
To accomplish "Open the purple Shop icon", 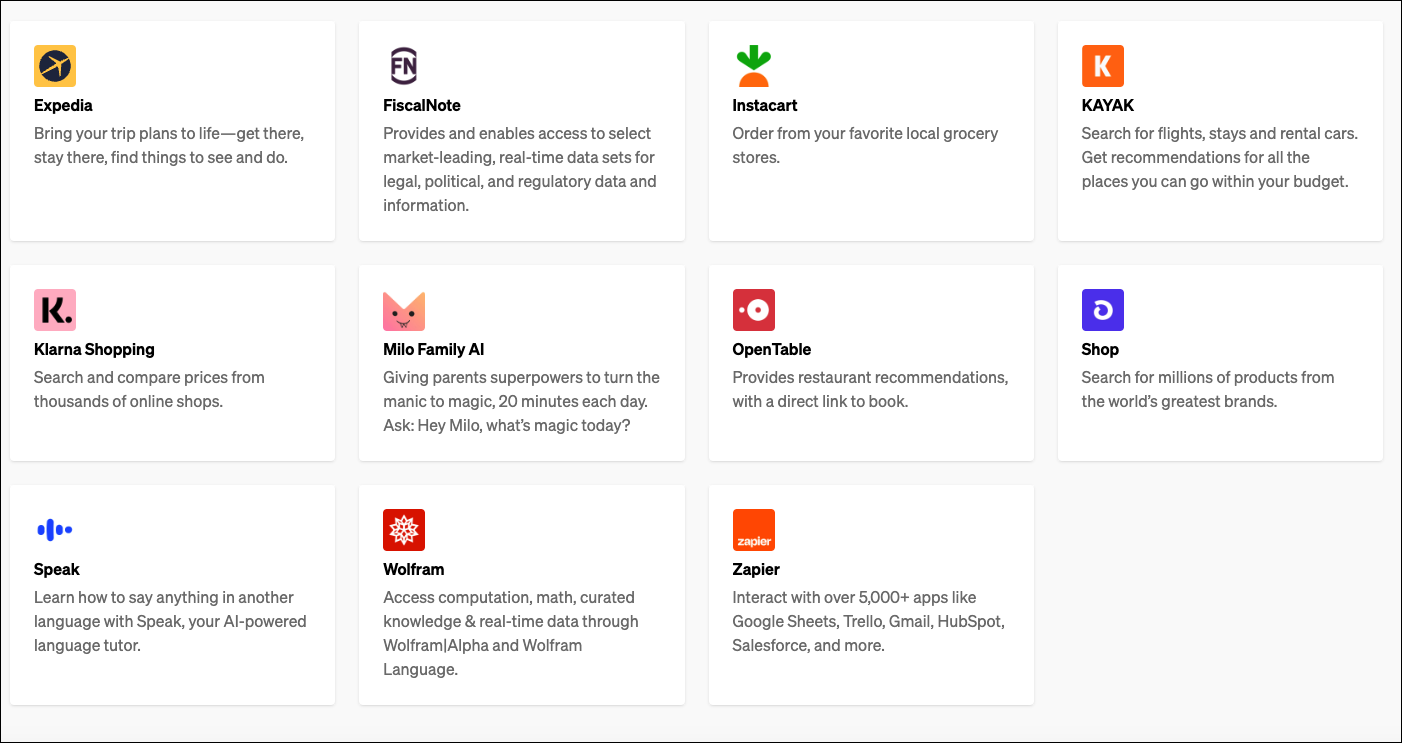I will 1102,310.
